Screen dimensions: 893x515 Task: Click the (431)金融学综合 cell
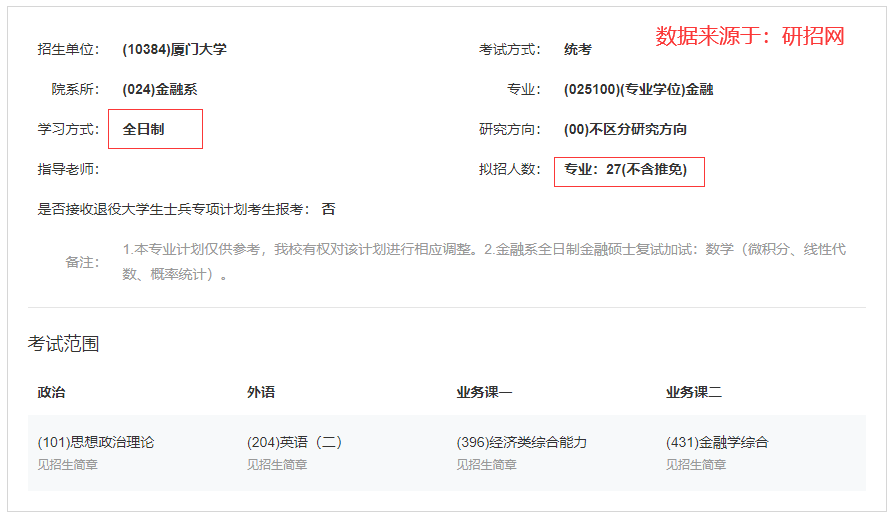click(718, 442)
